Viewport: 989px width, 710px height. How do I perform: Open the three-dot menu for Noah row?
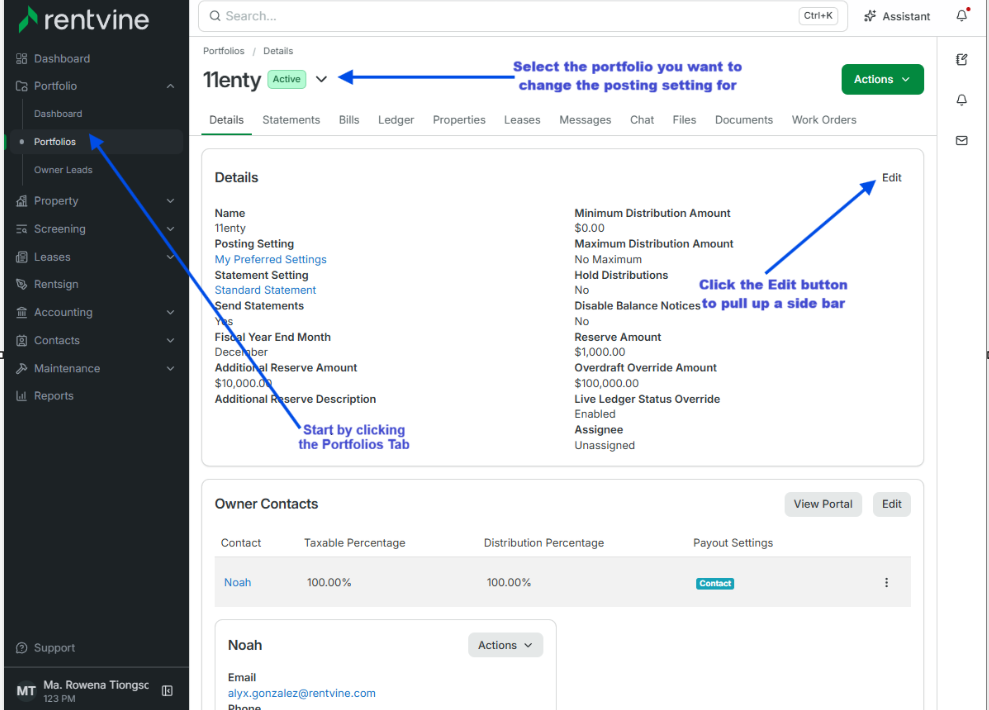click(x=886, y=583)
